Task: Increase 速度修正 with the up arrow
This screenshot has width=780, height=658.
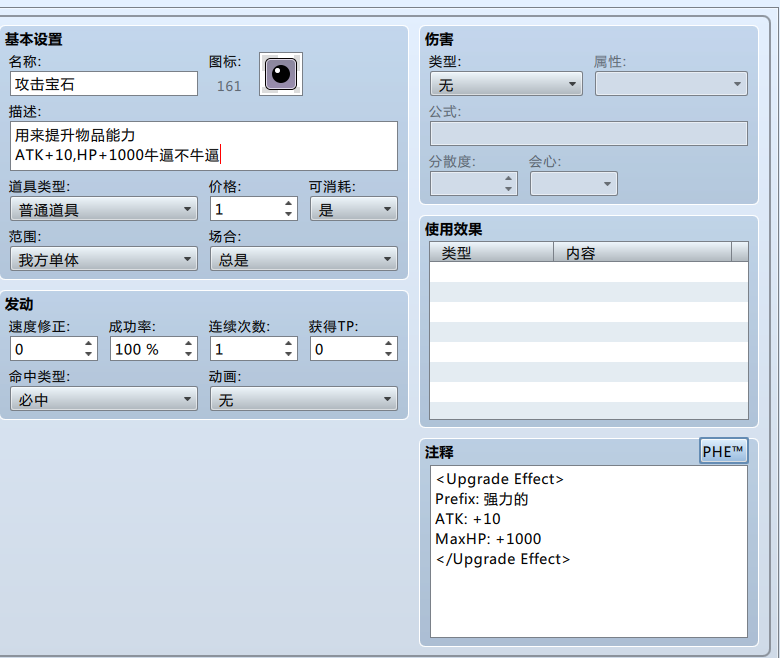Action: 89,343
